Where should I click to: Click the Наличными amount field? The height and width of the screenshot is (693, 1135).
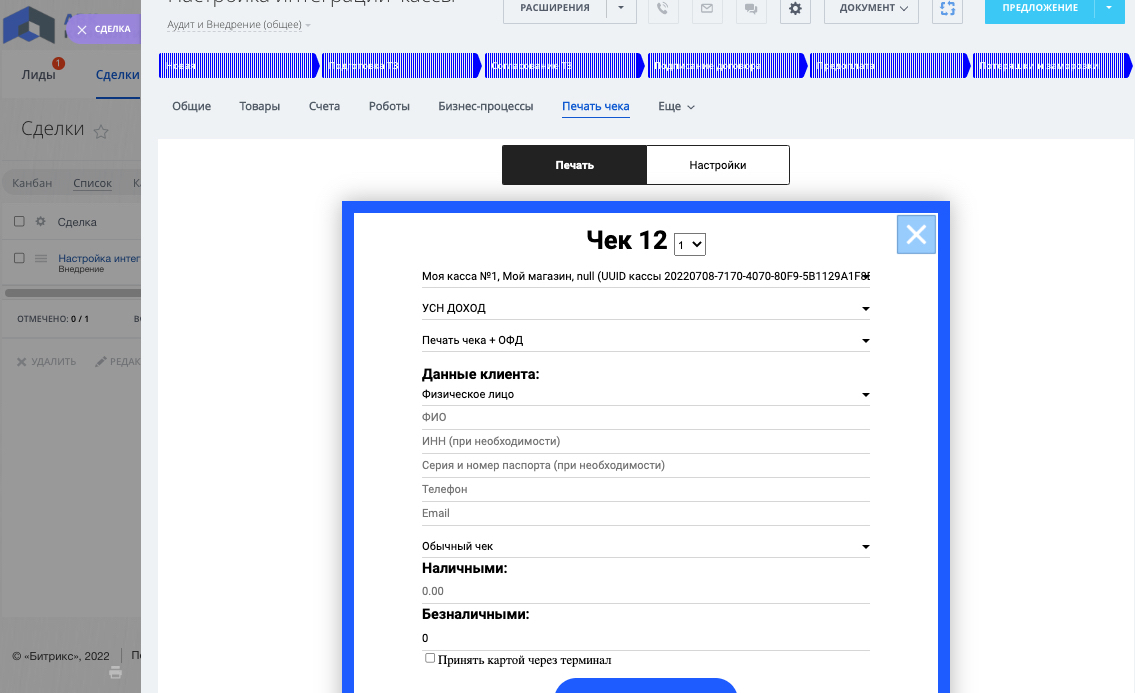(646, 592)
